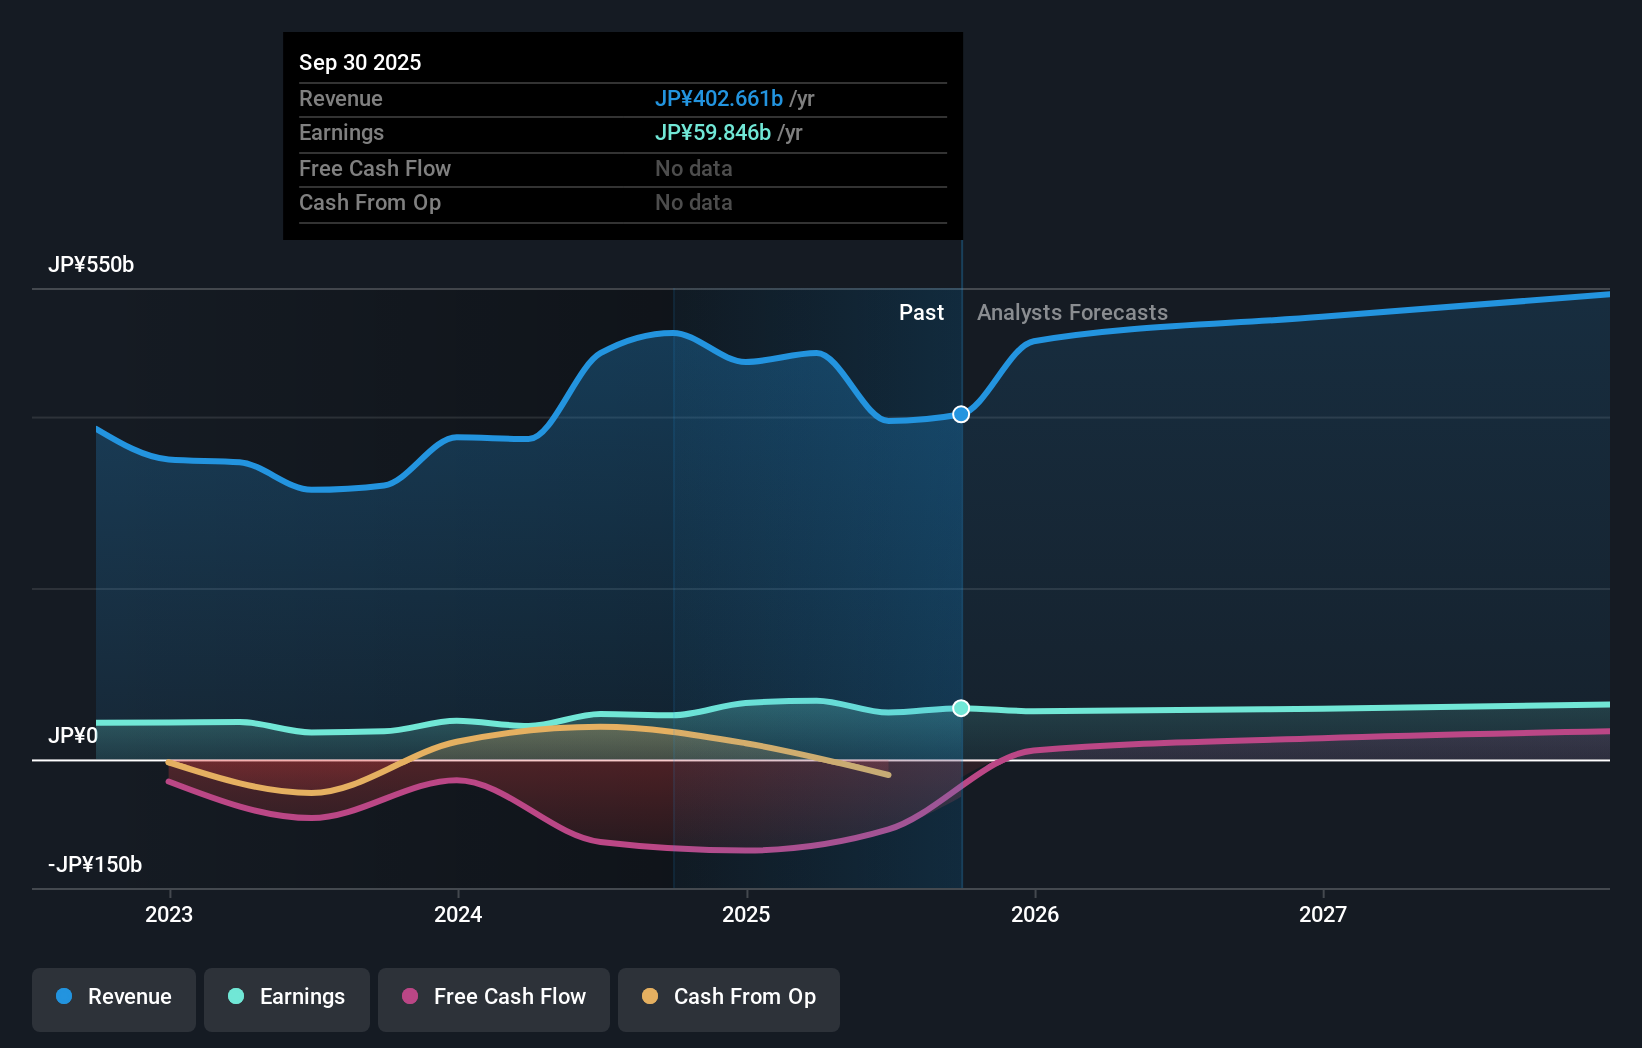The width and height of the screenshot is (1642, 1048).
Task: Expand the Cash From Op legend entry
Action: coord(728,997)
